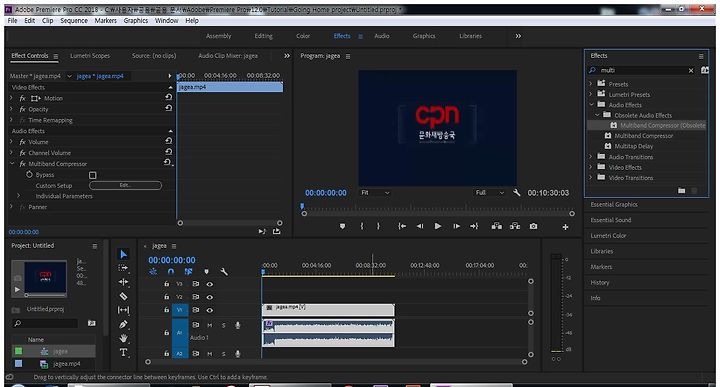Click Export Effect Controls audio icon
Viewport: 720px width, 387px height.
[x=276, y=231]
